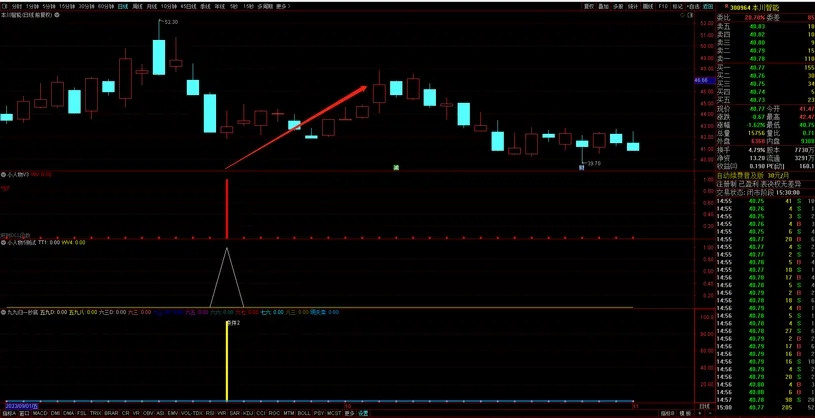Expand the 指标 indicator menu at bottom left
Viewport: 815px width, 418px height.
[x=7, y=412]
